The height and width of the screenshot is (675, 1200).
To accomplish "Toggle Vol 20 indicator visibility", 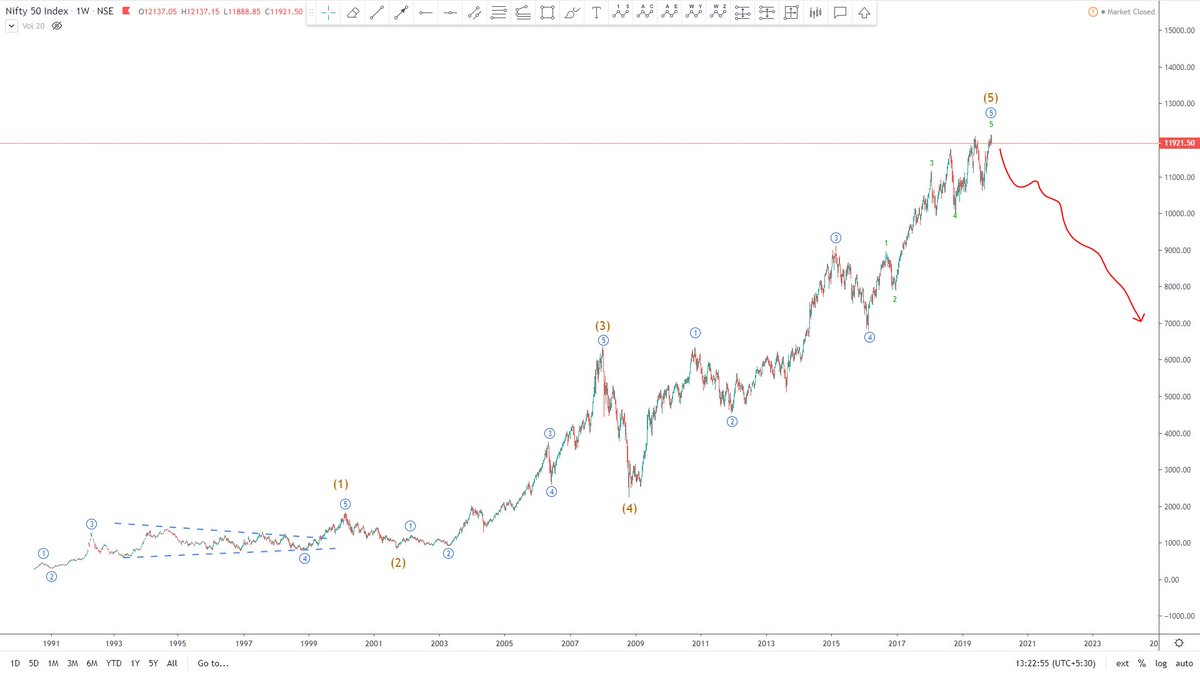I will 57,24.
